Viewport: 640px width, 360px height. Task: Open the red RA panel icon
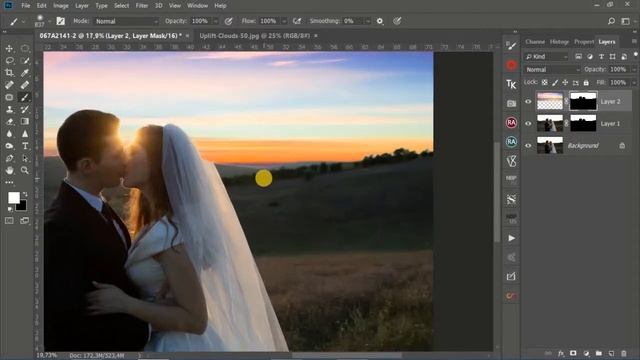click(511, 122)
